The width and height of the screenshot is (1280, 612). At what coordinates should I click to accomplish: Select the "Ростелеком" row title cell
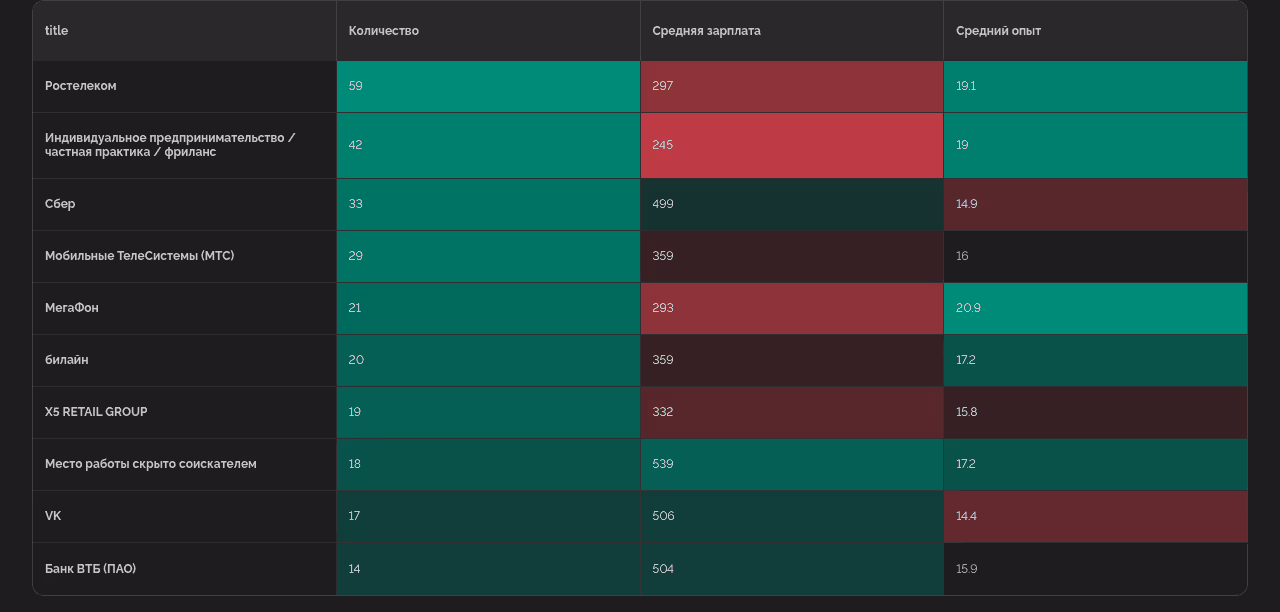81,86
